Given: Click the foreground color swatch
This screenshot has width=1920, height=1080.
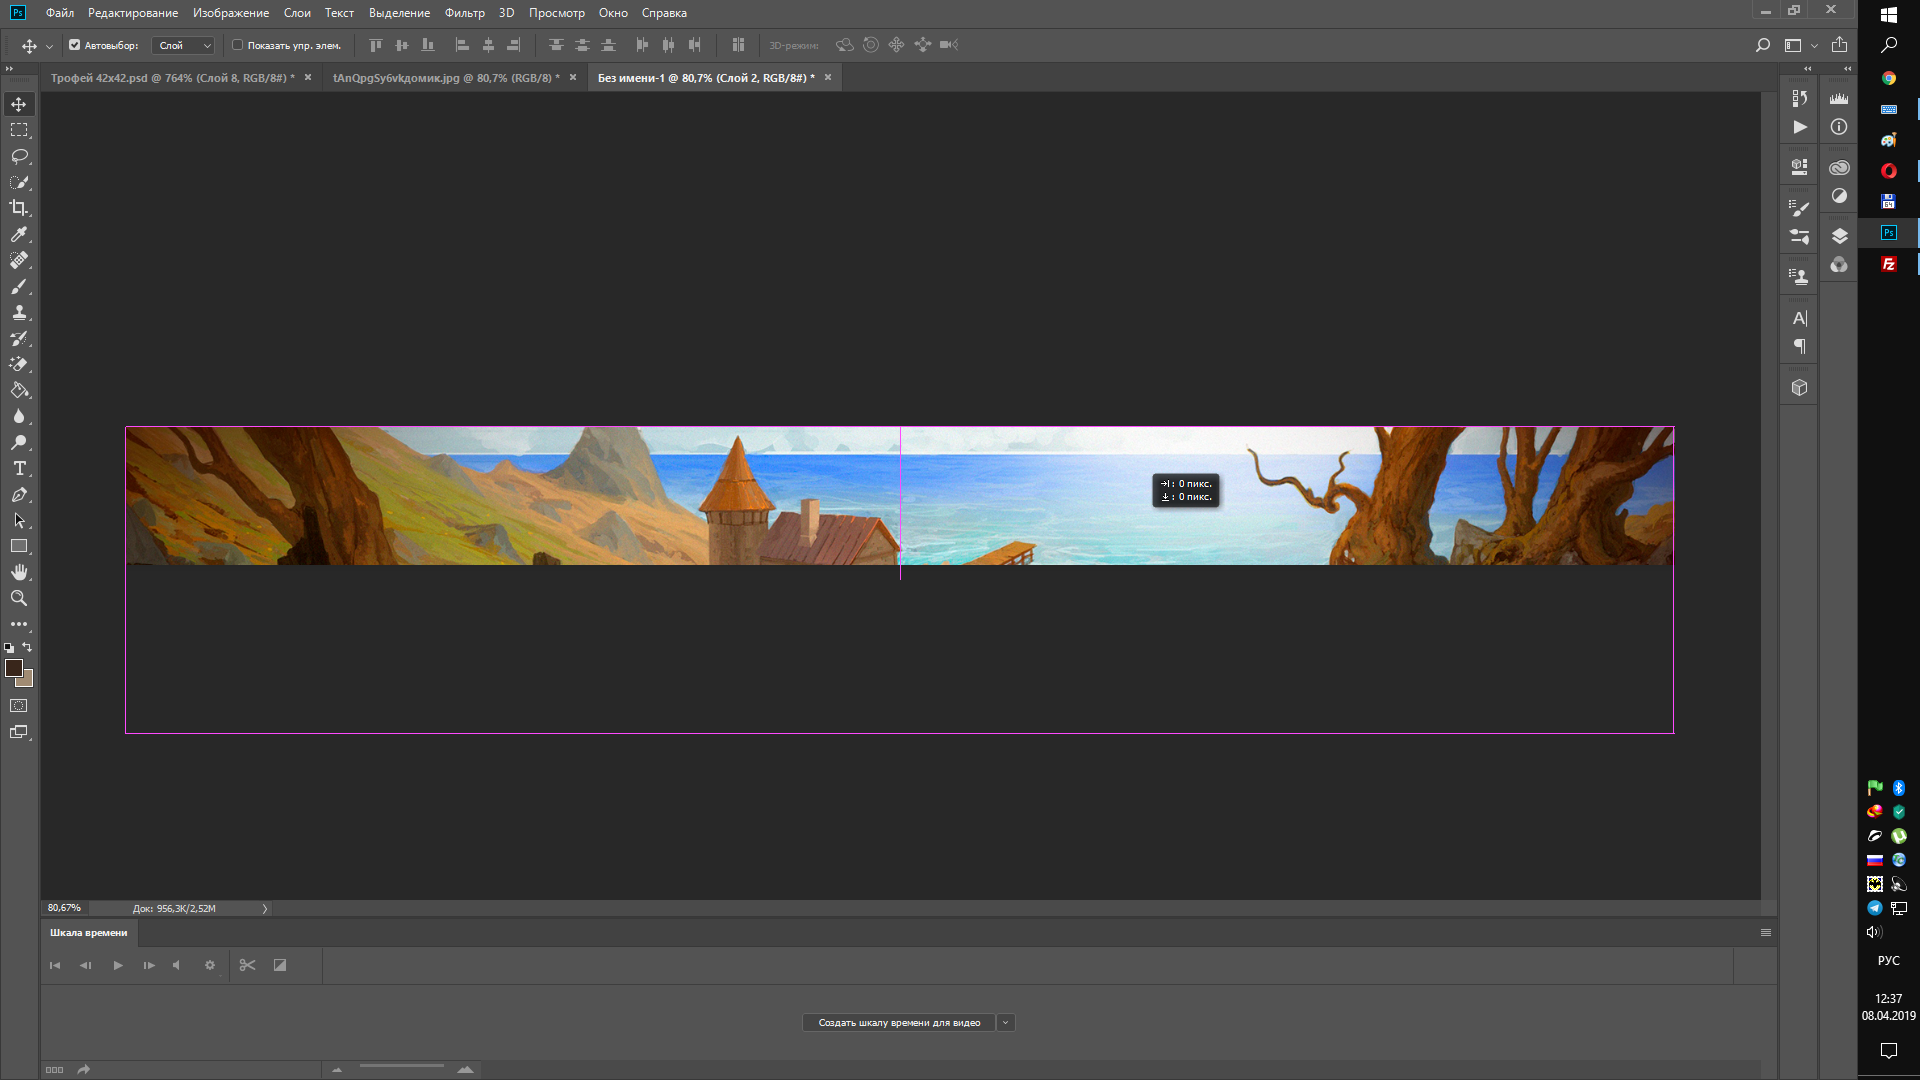Looking at the screenshot, I should [14, 668].
